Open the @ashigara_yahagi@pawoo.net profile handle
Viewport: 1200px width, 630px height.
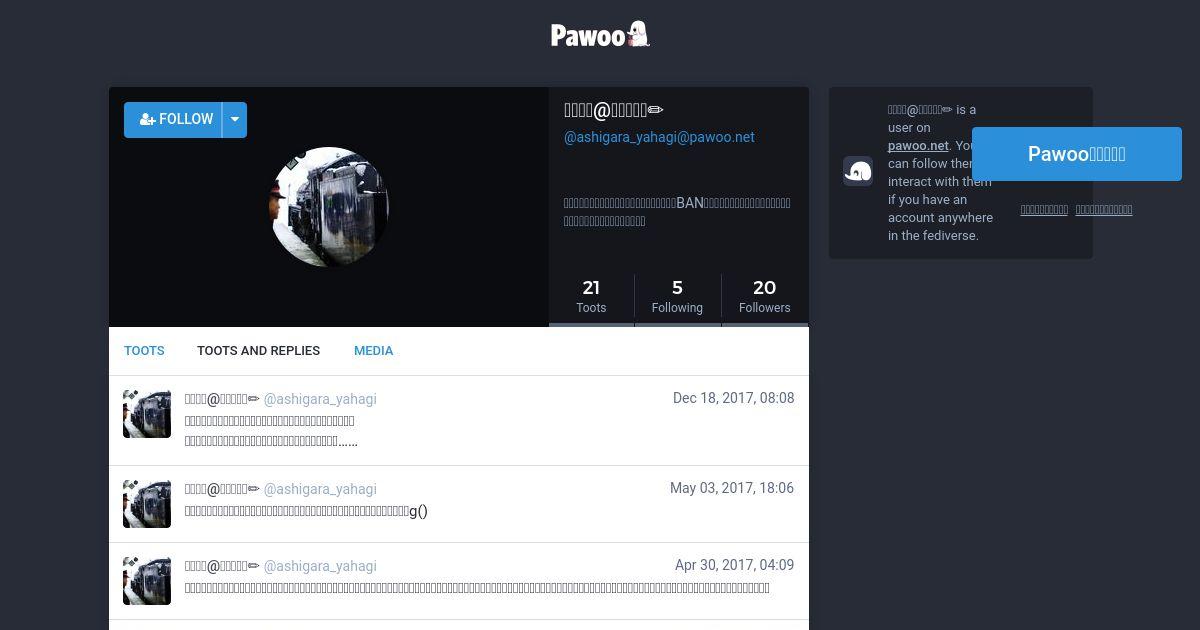[x=659, y=137]
